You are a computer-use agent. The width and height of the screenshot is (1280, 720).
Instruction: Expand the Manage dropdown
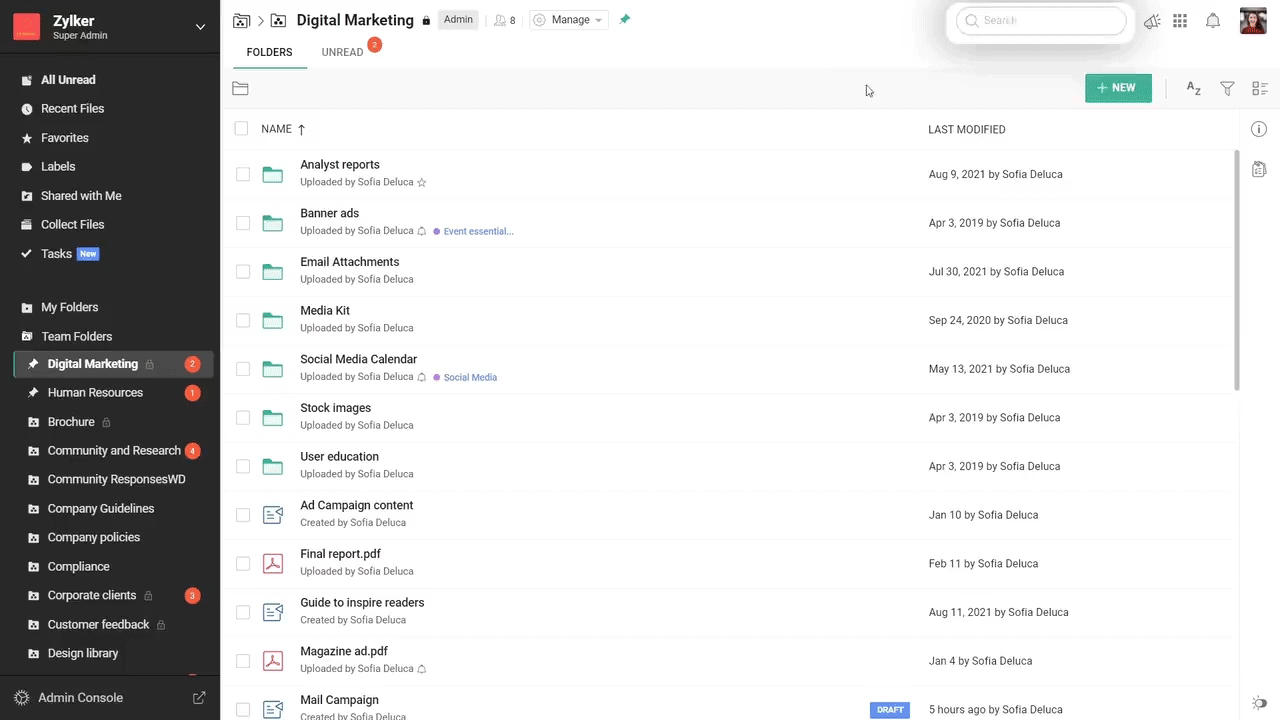pyautogui.click(x=569, y=20)
